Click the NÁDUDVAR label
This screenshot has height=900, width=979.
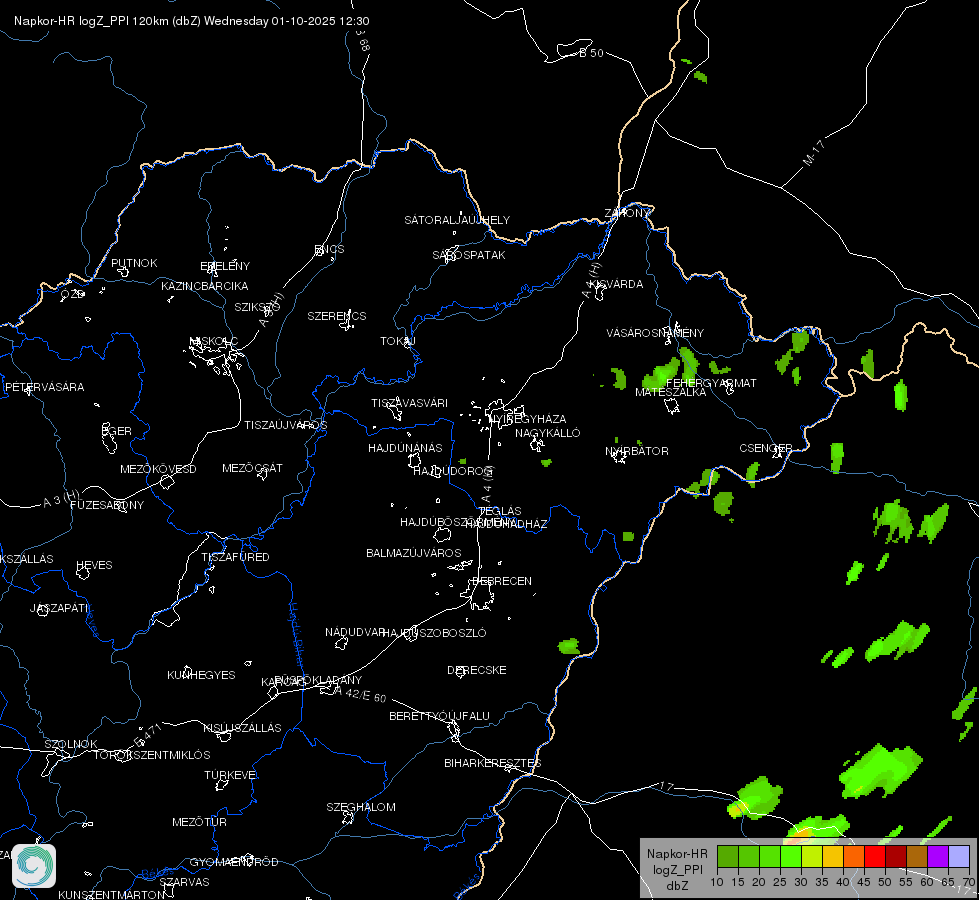355,632
